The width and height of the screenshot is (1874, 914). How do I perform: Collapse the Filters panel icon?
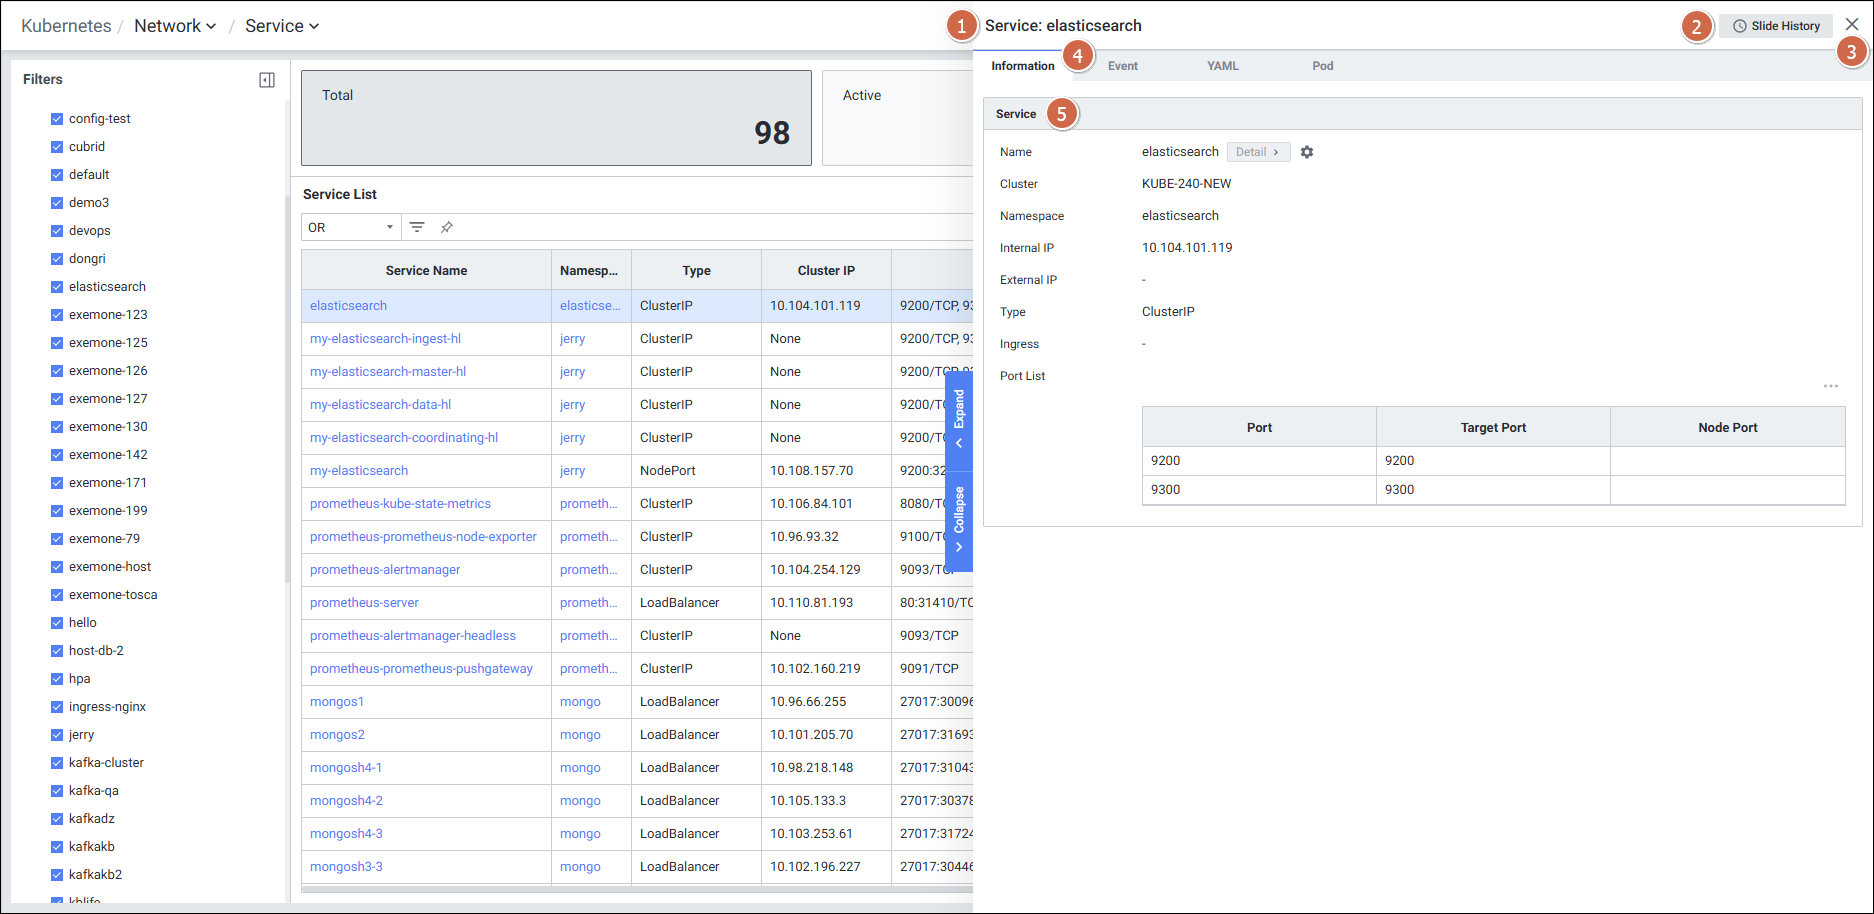(x=267, y=80)
